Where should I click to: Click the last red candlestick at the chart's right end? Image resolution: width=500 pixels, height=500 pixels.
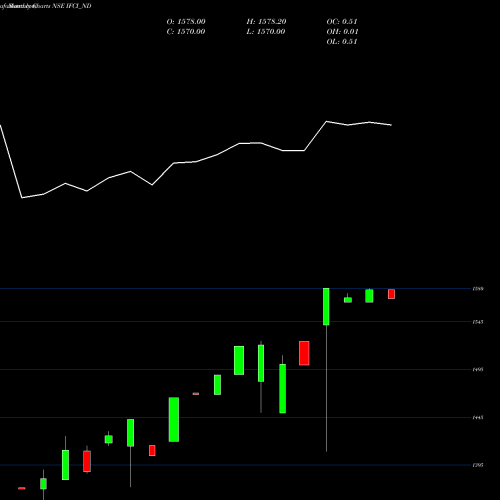pos(391,294)
